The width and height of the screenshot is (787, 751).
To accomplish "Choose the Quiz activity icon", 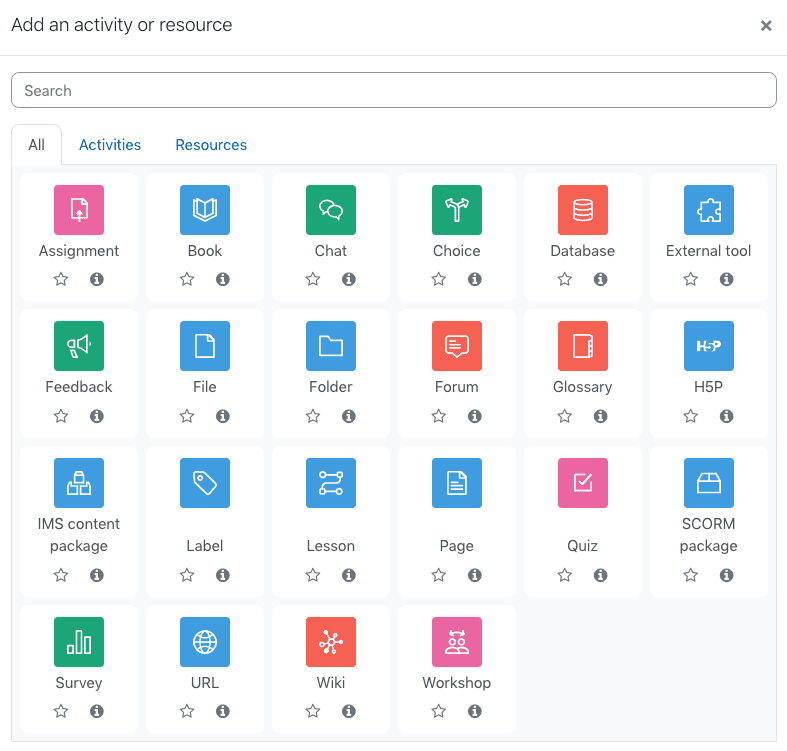I will (582, 483).
